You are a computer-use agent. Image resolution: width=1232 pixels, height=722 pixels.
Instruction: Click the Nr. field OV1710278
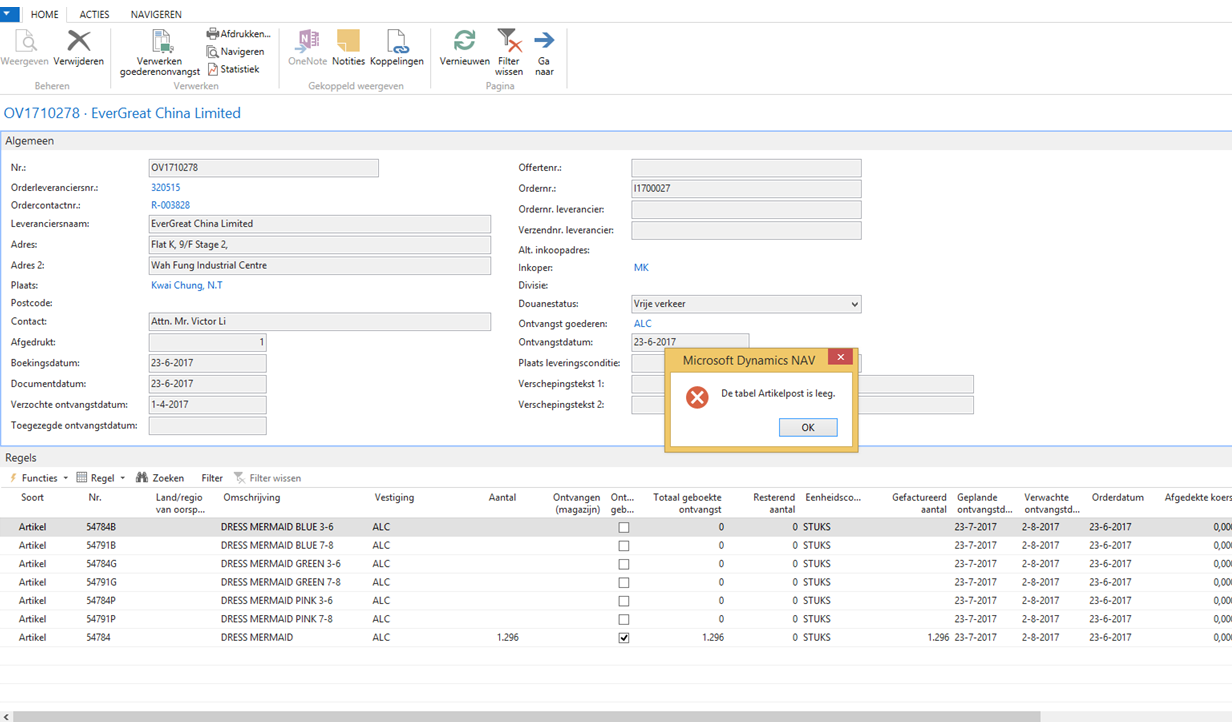[x=263, y=168]
